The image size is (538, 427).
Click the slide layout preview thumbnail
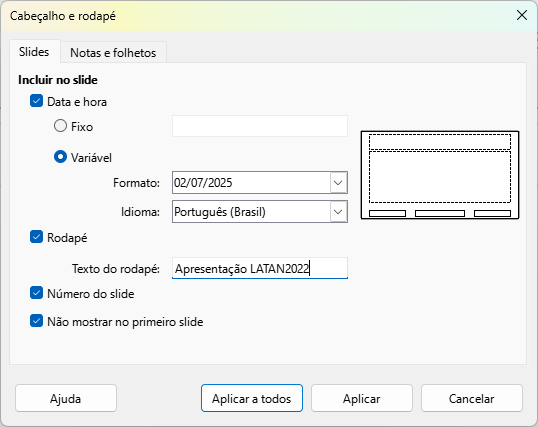pos(440,175)
